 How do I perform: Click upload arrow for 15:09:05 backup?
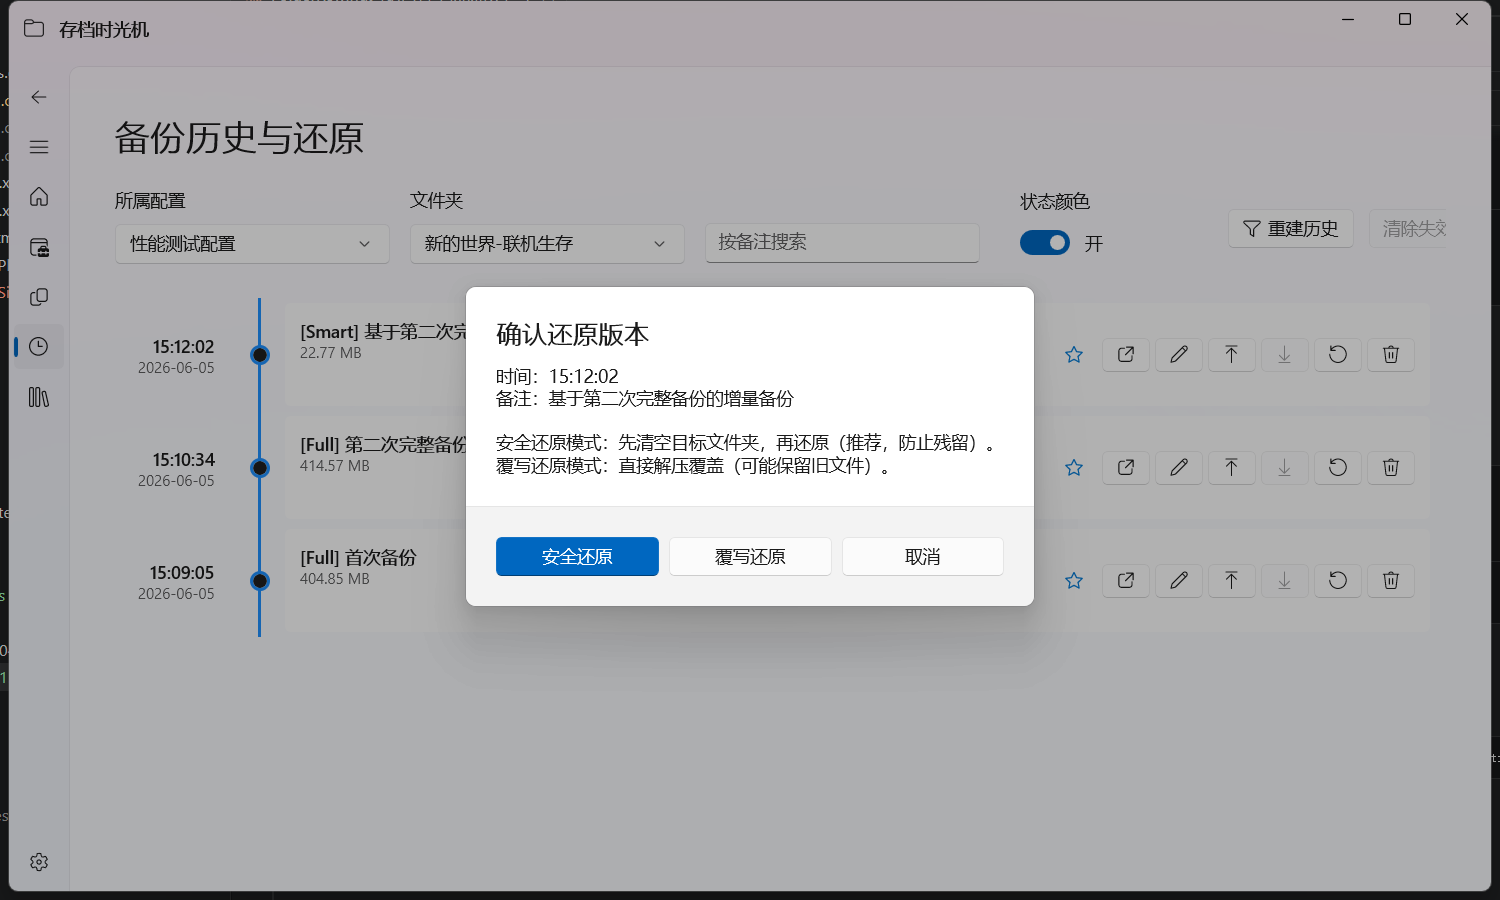pos(1232,581)
